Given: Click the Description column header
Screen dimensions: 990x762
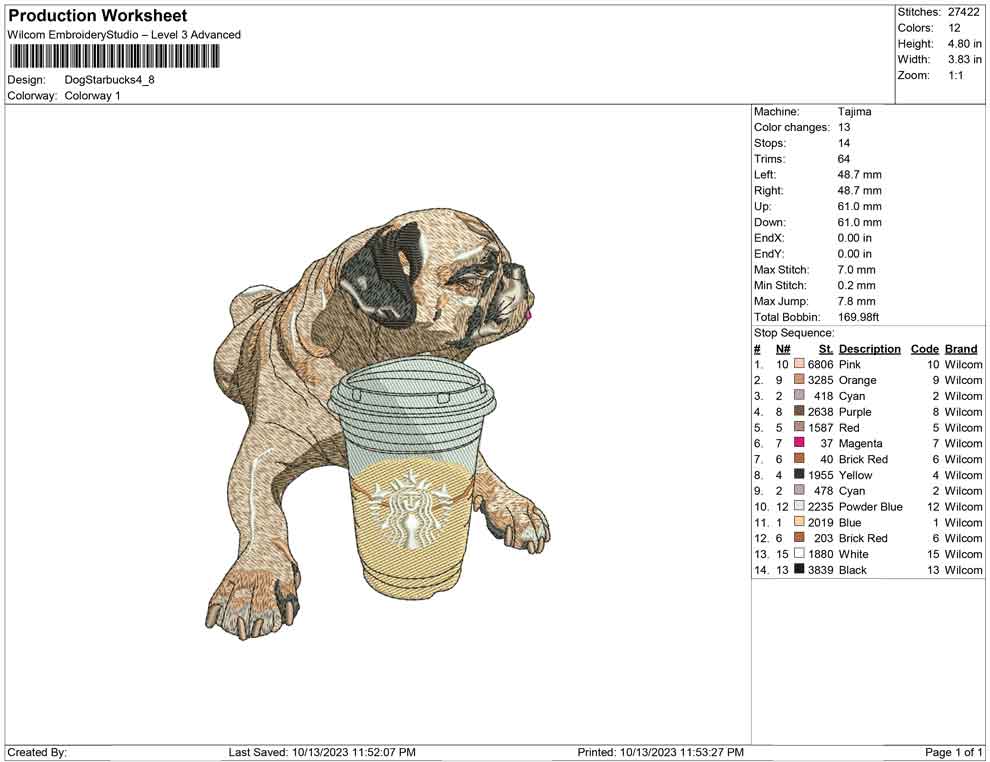Looking at the screenshot, I should pyautogui.click(x=869, y=349).
